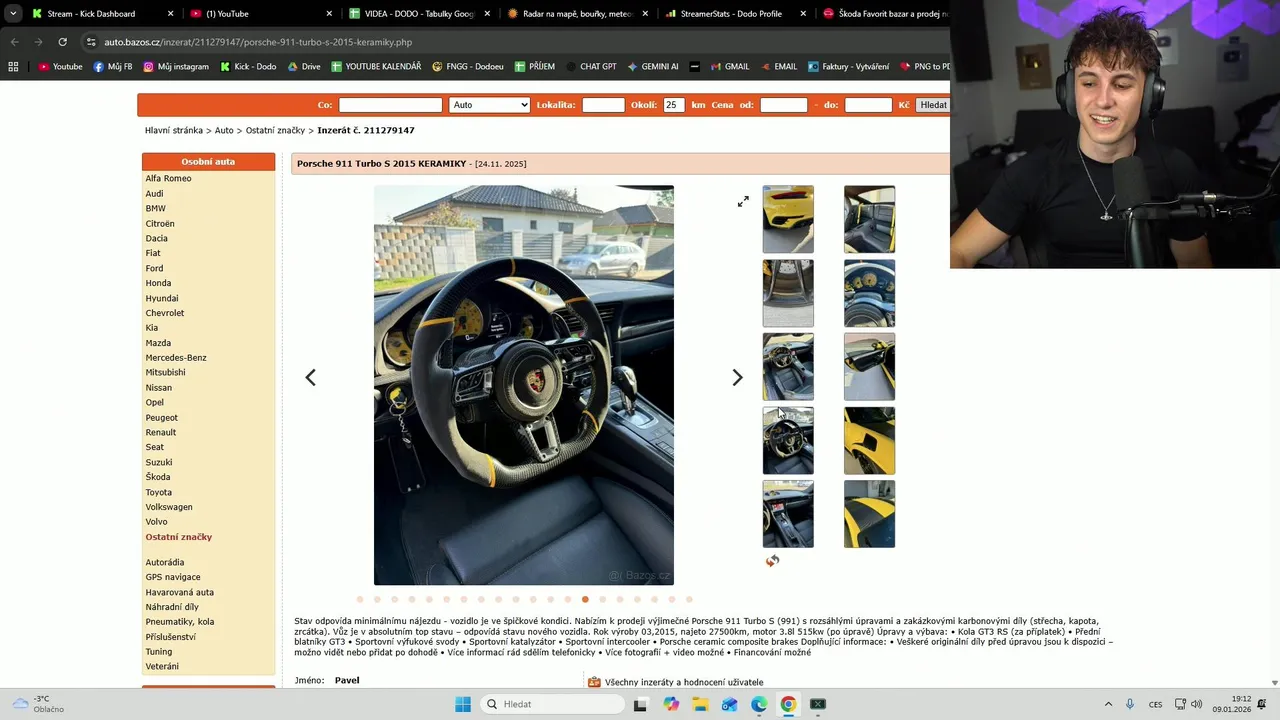Open the Mercedes-Benz category in the sidebar
The width and height of the screenshot is (1280, 720).
(x=176, y=357)
